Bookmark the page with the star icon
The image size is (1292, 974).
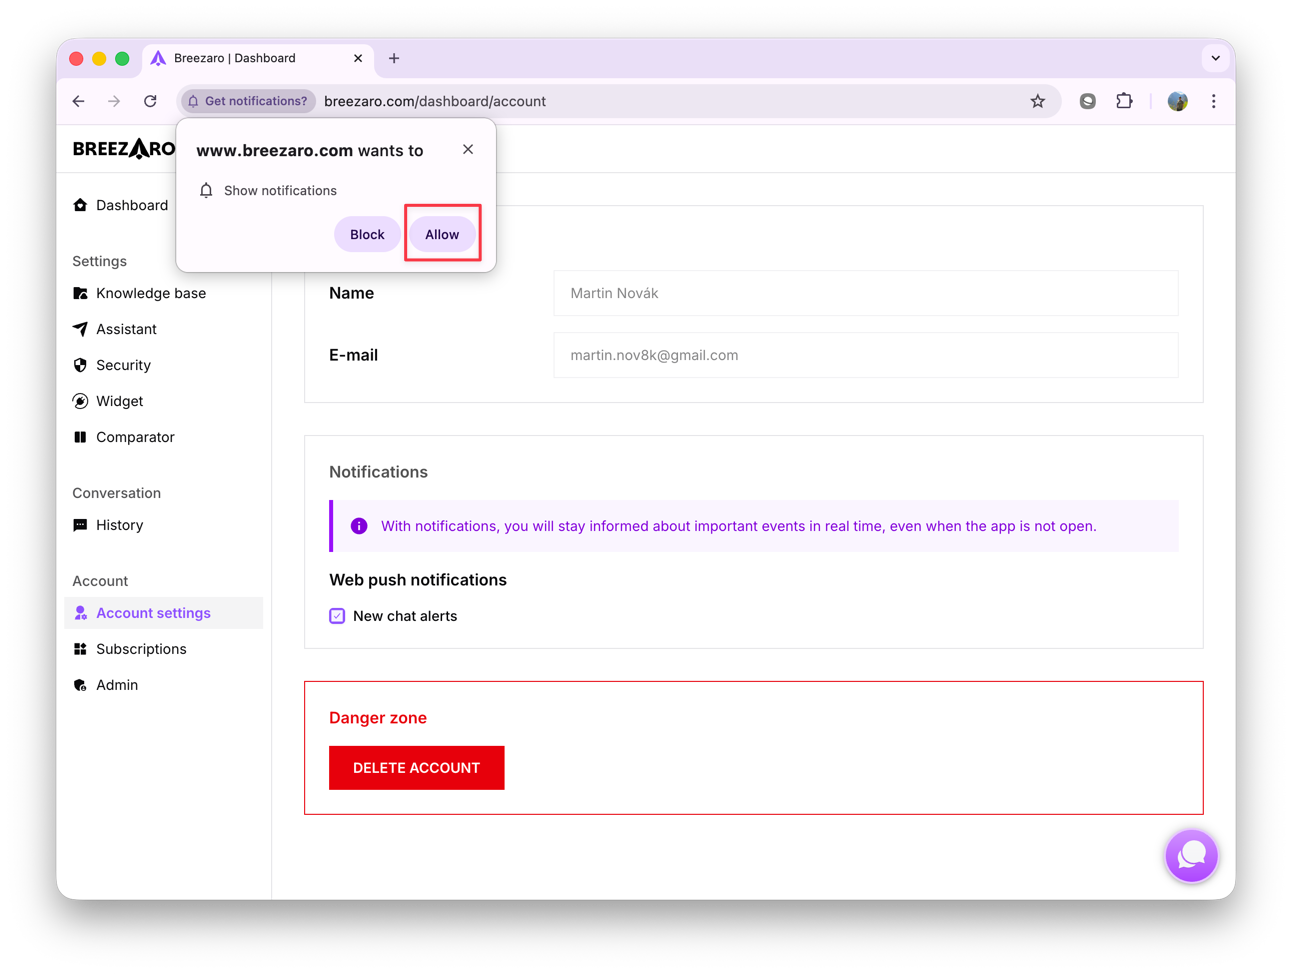click(x=1038, y=101)
